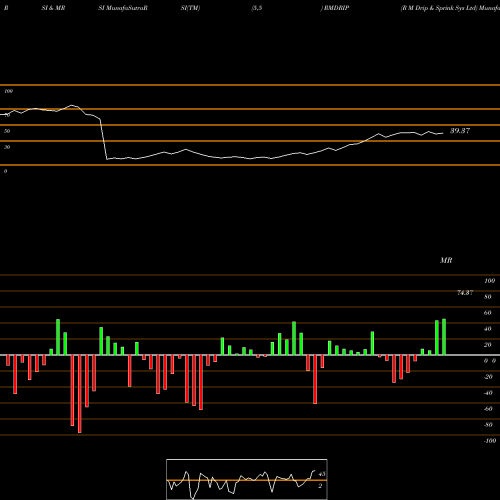Screen dimensions: 500x500
Task: Click the tallest red MR histogram bar
Action: coord(79,394)
